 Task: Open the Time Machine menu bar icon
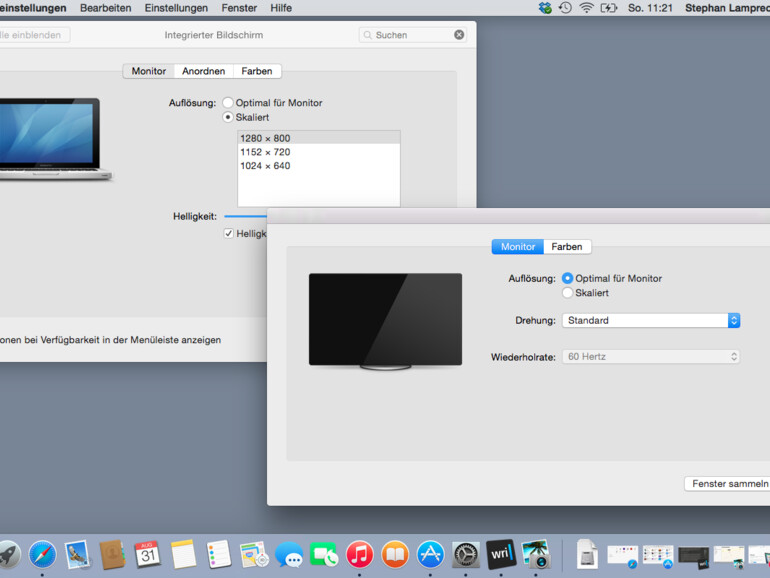click(x=565, y=8)
